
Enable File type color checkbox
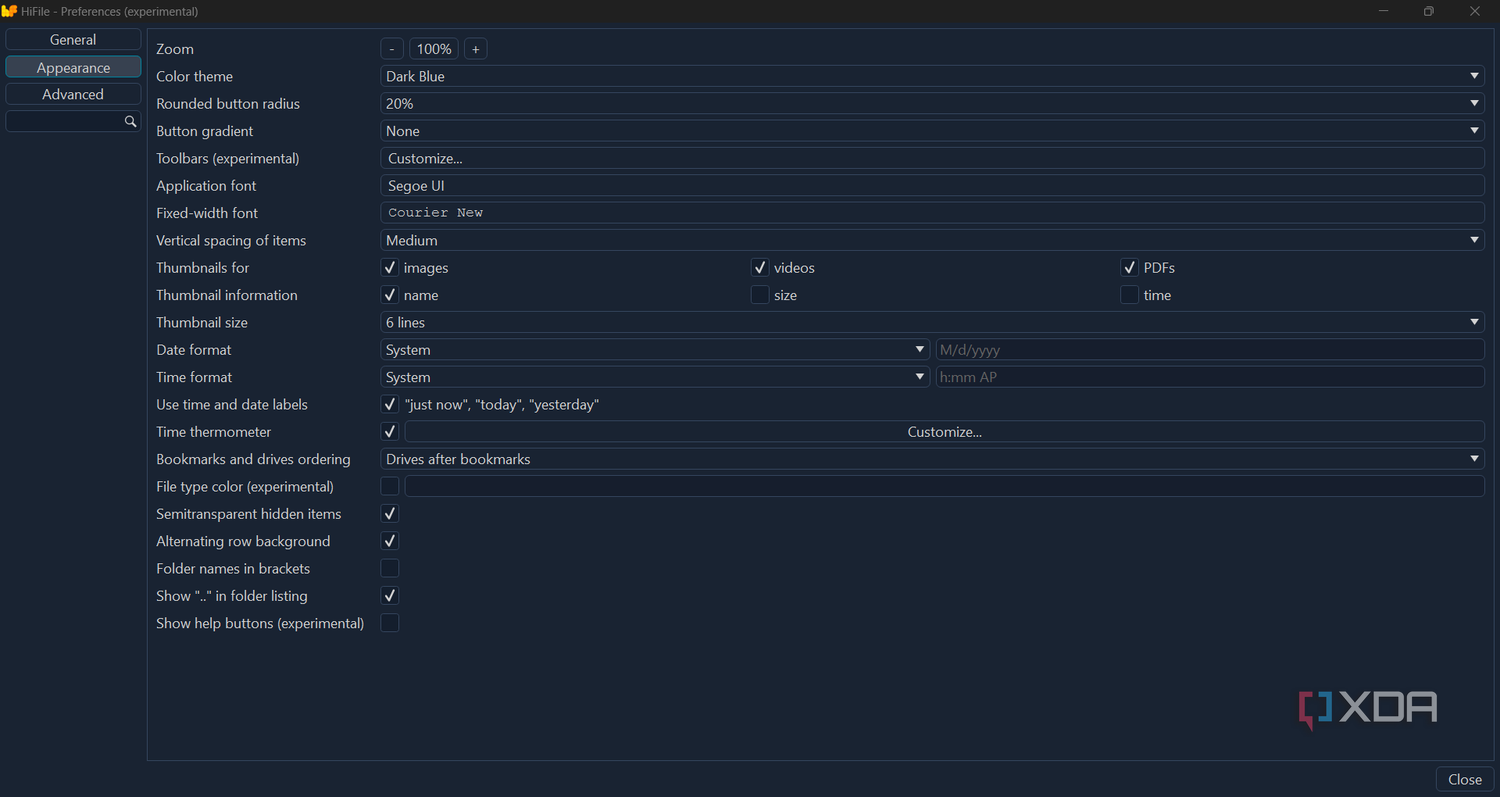390,487
